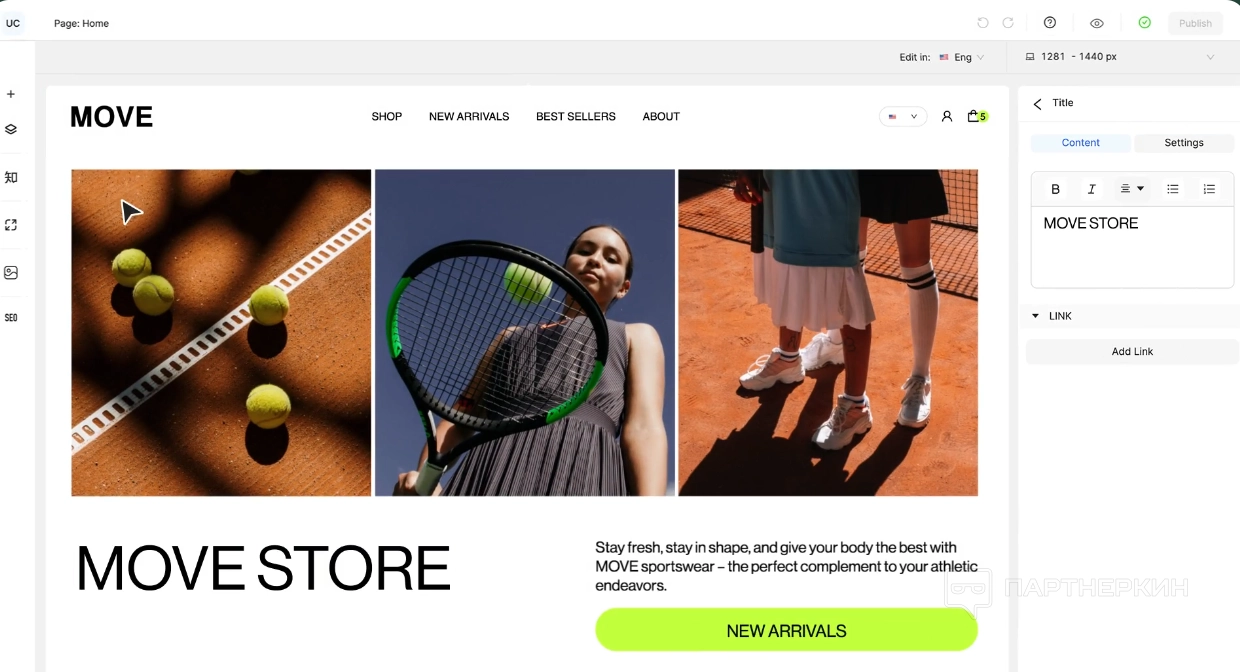The image size is (1240, 672).
Task: Click the MOVE STORE text field
Action: point(1132,247)
